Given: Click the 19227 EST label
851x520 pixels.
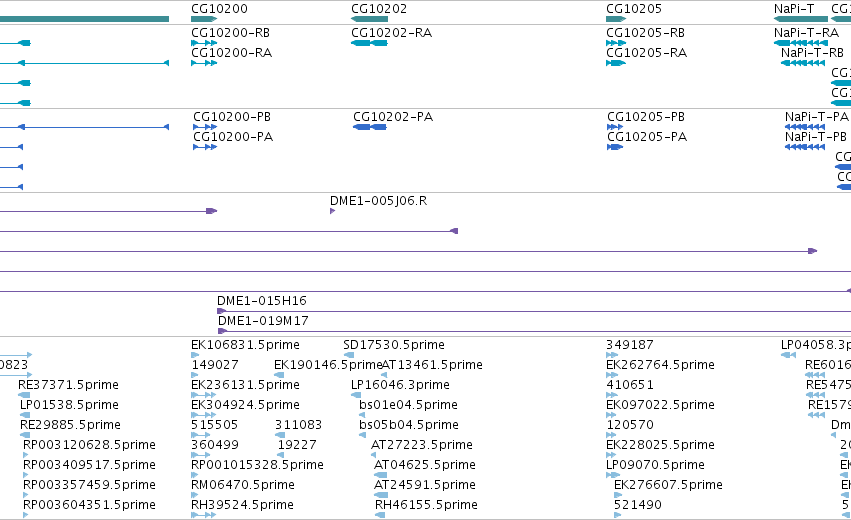Looking at the screenshot, I should 297,445.
